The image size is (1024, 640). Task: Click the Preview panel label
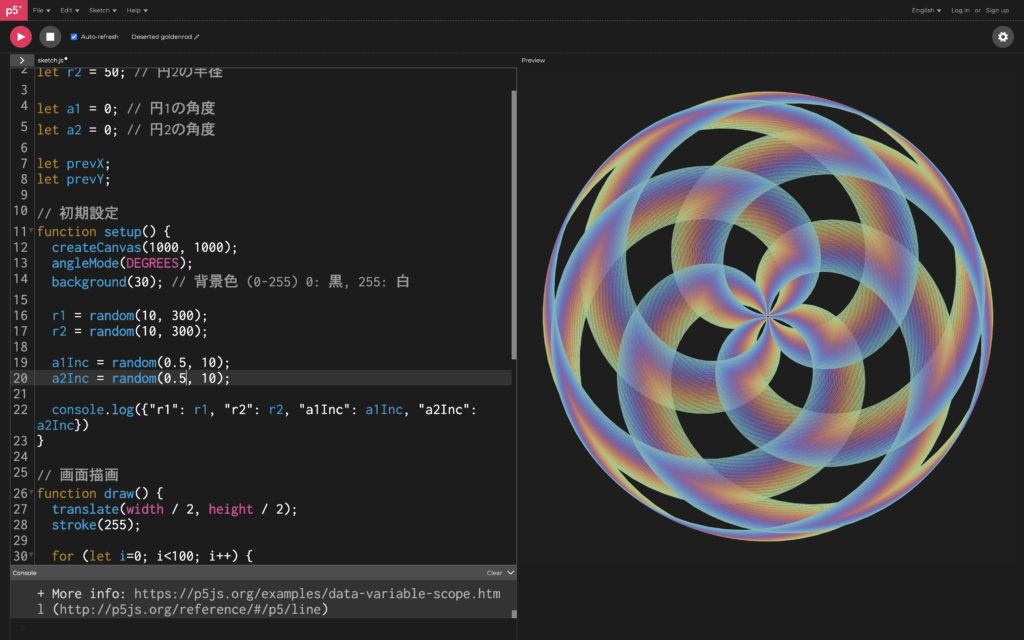pyautogui.click(x=533, y=60)
